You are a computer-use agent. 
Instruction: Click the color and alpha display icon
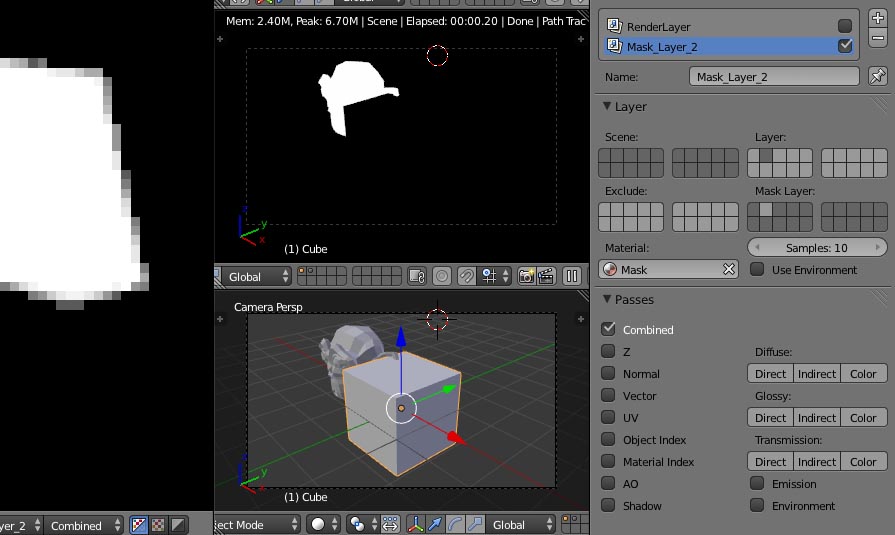[139, 525]
